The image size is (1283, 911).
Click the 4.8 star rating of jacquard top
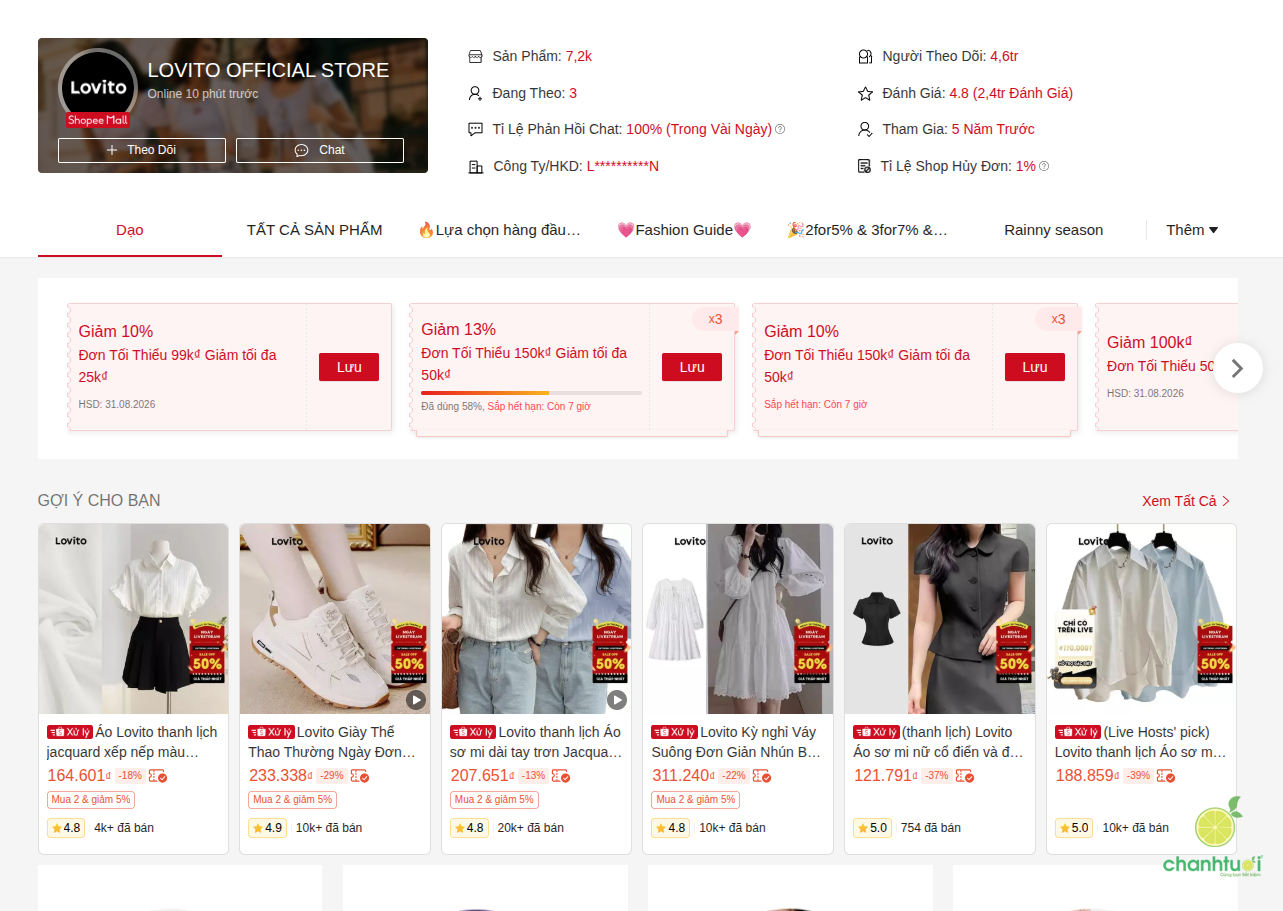[x=66, y=828]
